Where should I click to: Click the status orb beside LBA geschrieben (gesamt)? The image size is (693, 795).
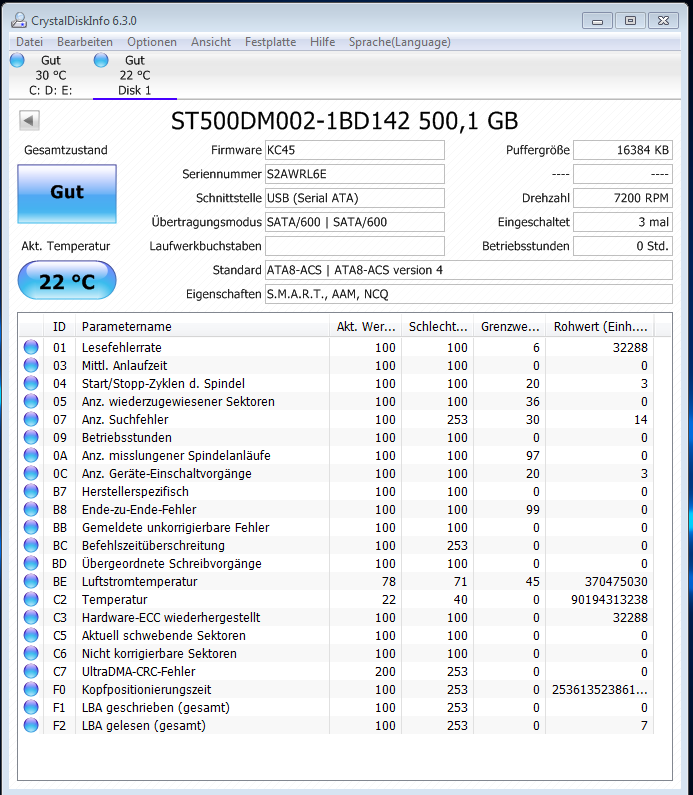[31, 707]
